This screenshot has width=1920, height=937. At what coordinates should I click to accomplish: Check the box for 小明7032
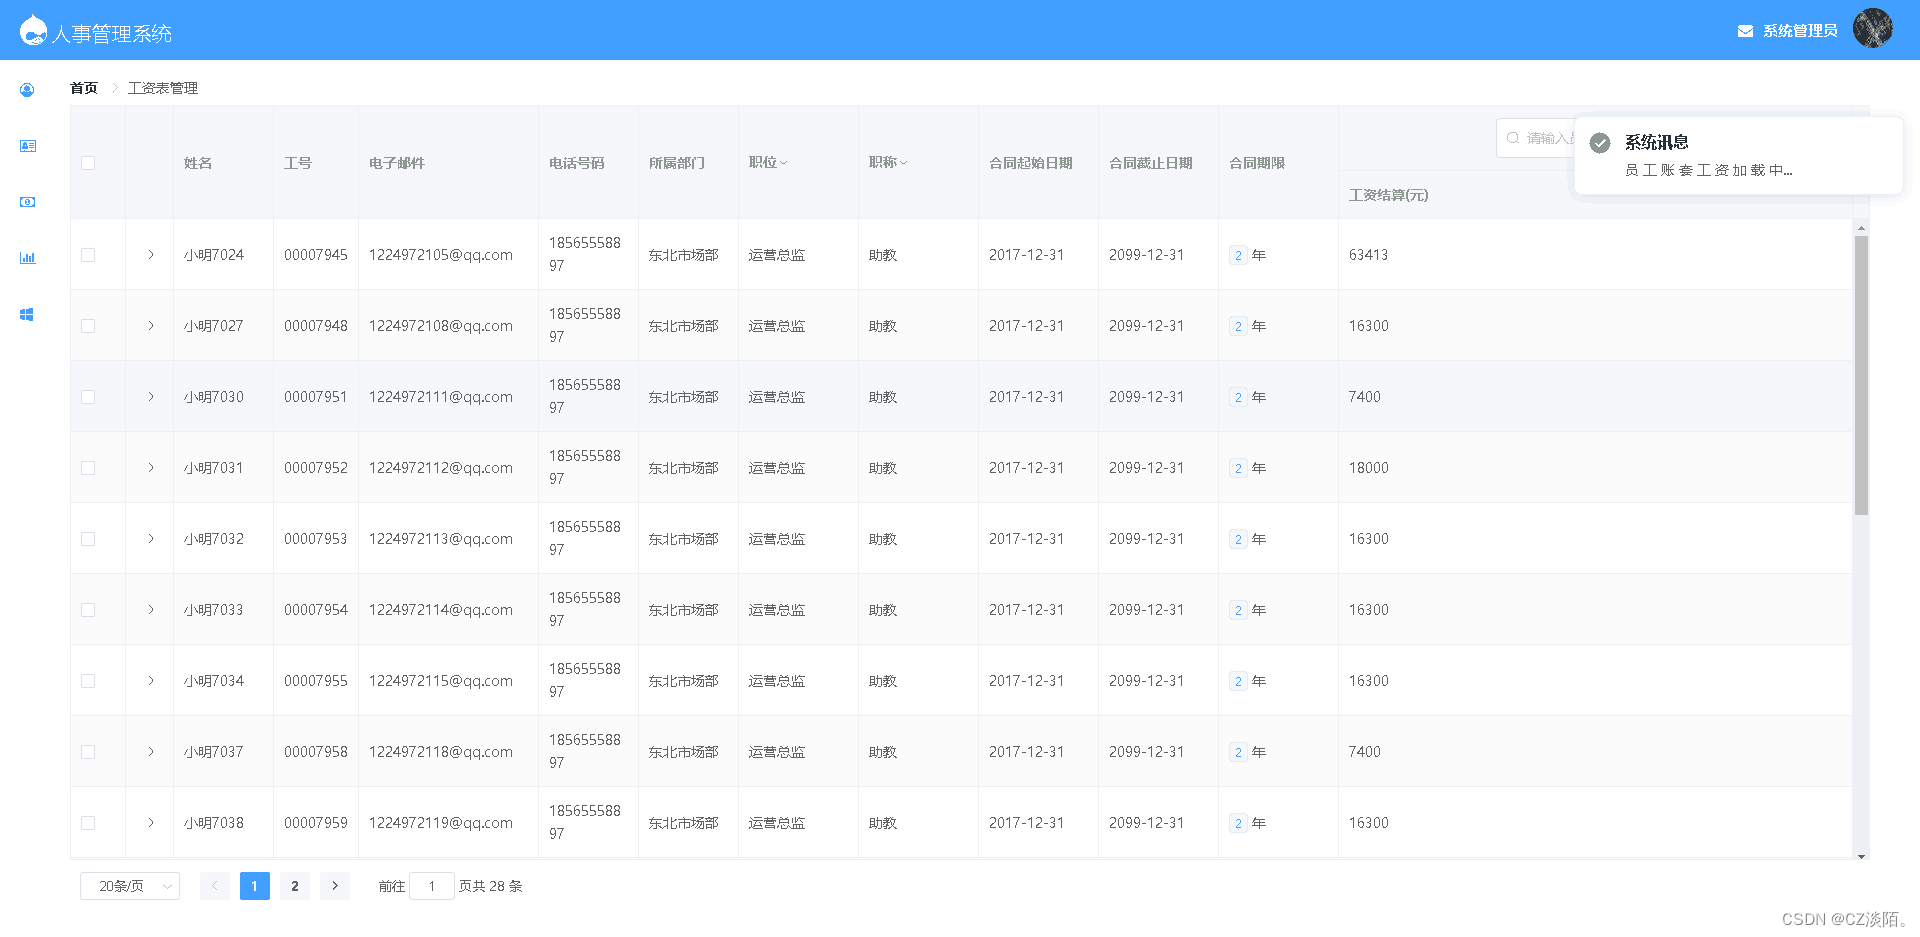click(x=88, y=539)
